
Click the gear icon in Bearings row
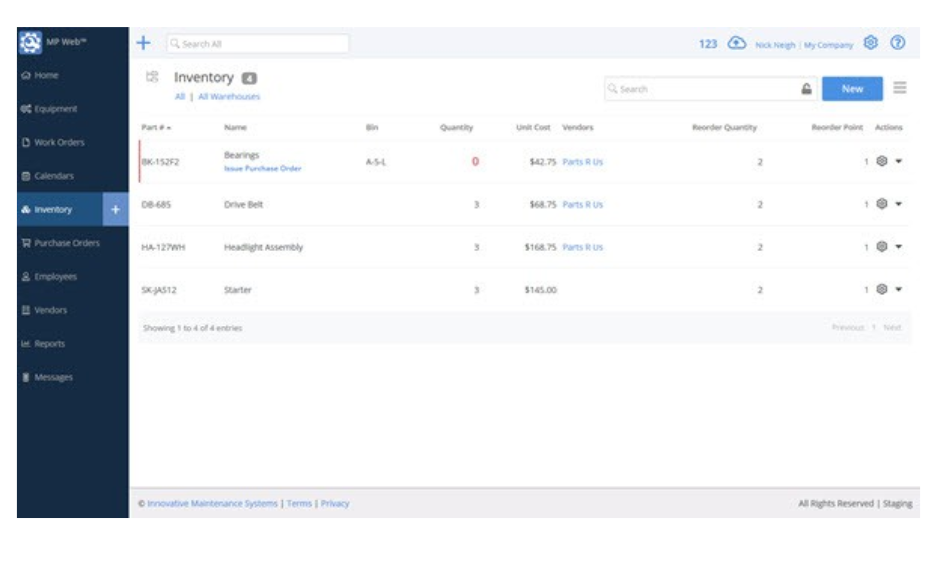click(x=882, y=162)
